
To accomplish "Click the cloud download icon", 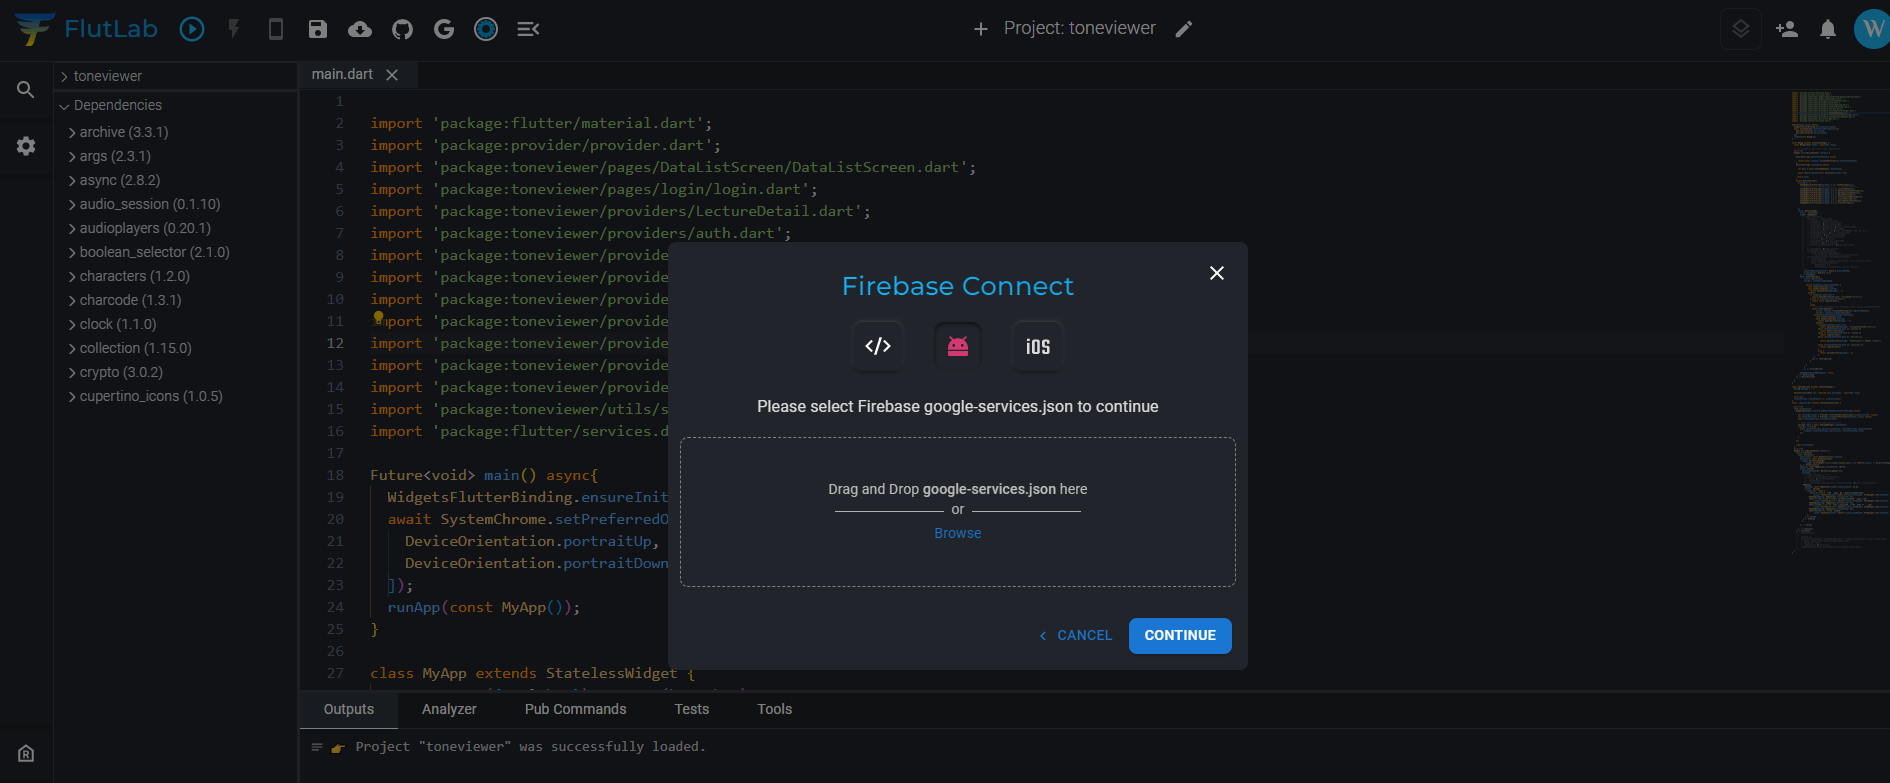I will click(360, 29).
